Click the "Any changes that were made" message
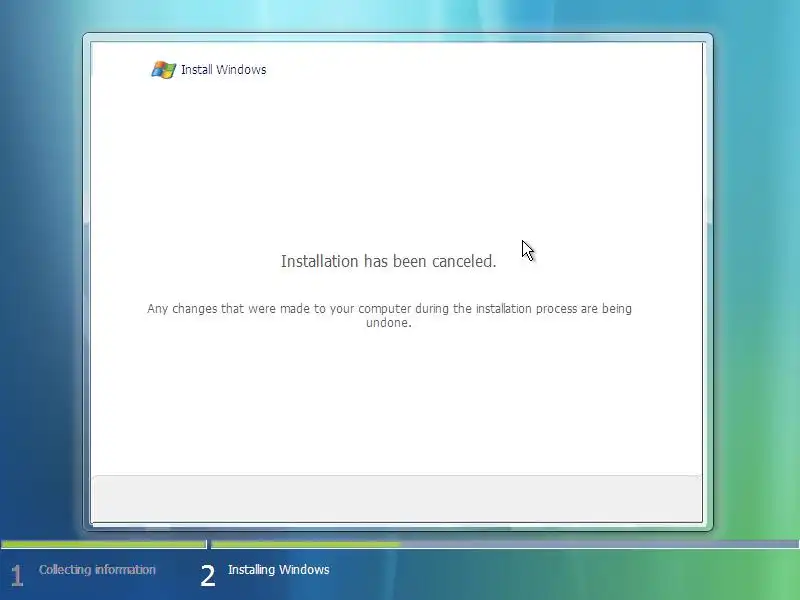Image resolution: width=800 pixels, height=600 pixels. pyautogui.click(x=389, y=315)
